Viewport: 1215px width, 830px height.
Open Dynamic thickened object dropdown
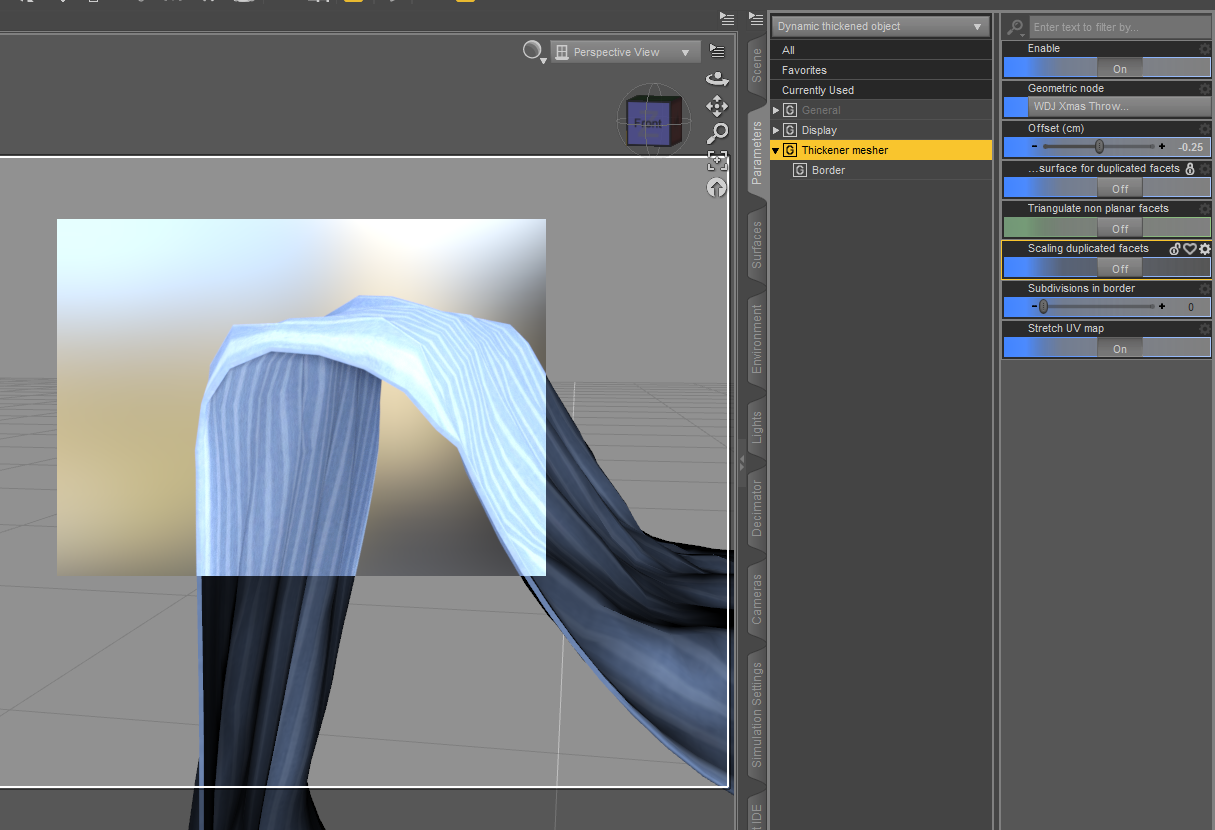[880, 27]
